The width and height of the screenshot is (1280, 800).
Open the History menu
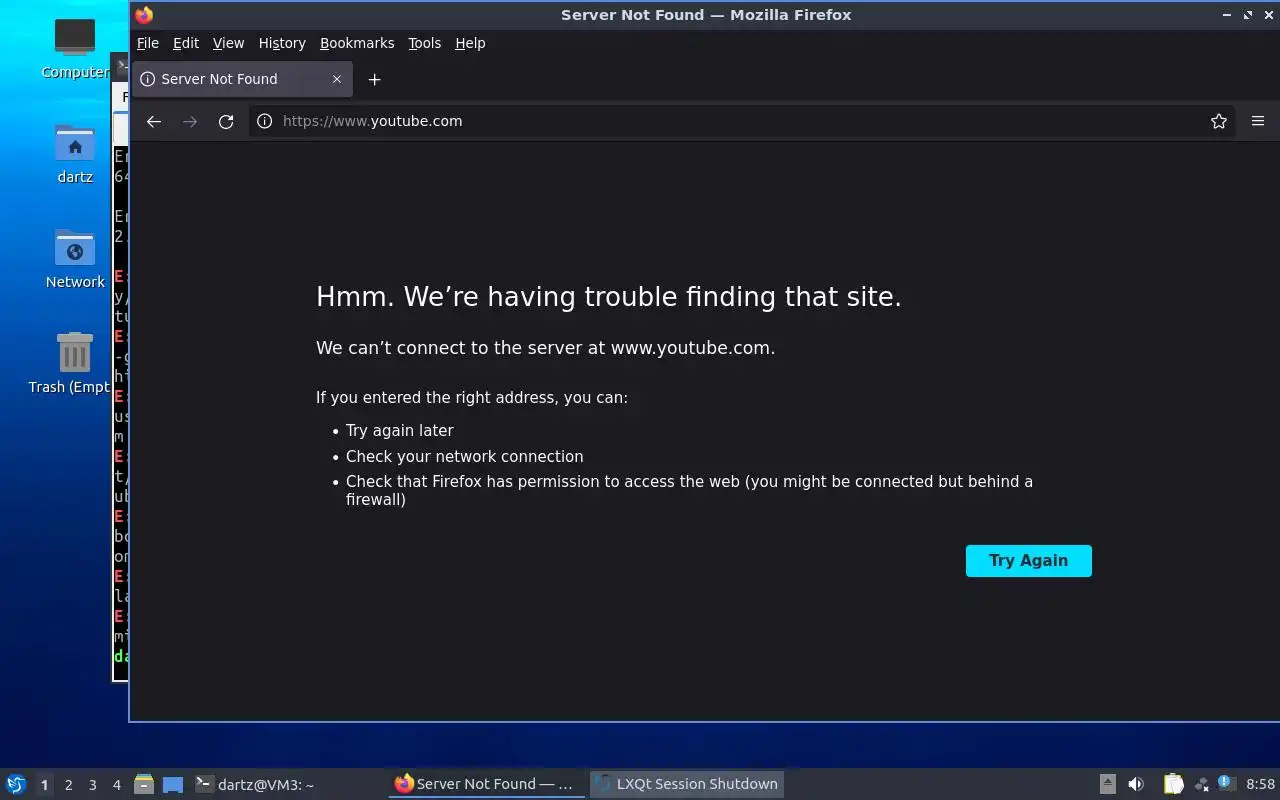(x=282, y=43)
